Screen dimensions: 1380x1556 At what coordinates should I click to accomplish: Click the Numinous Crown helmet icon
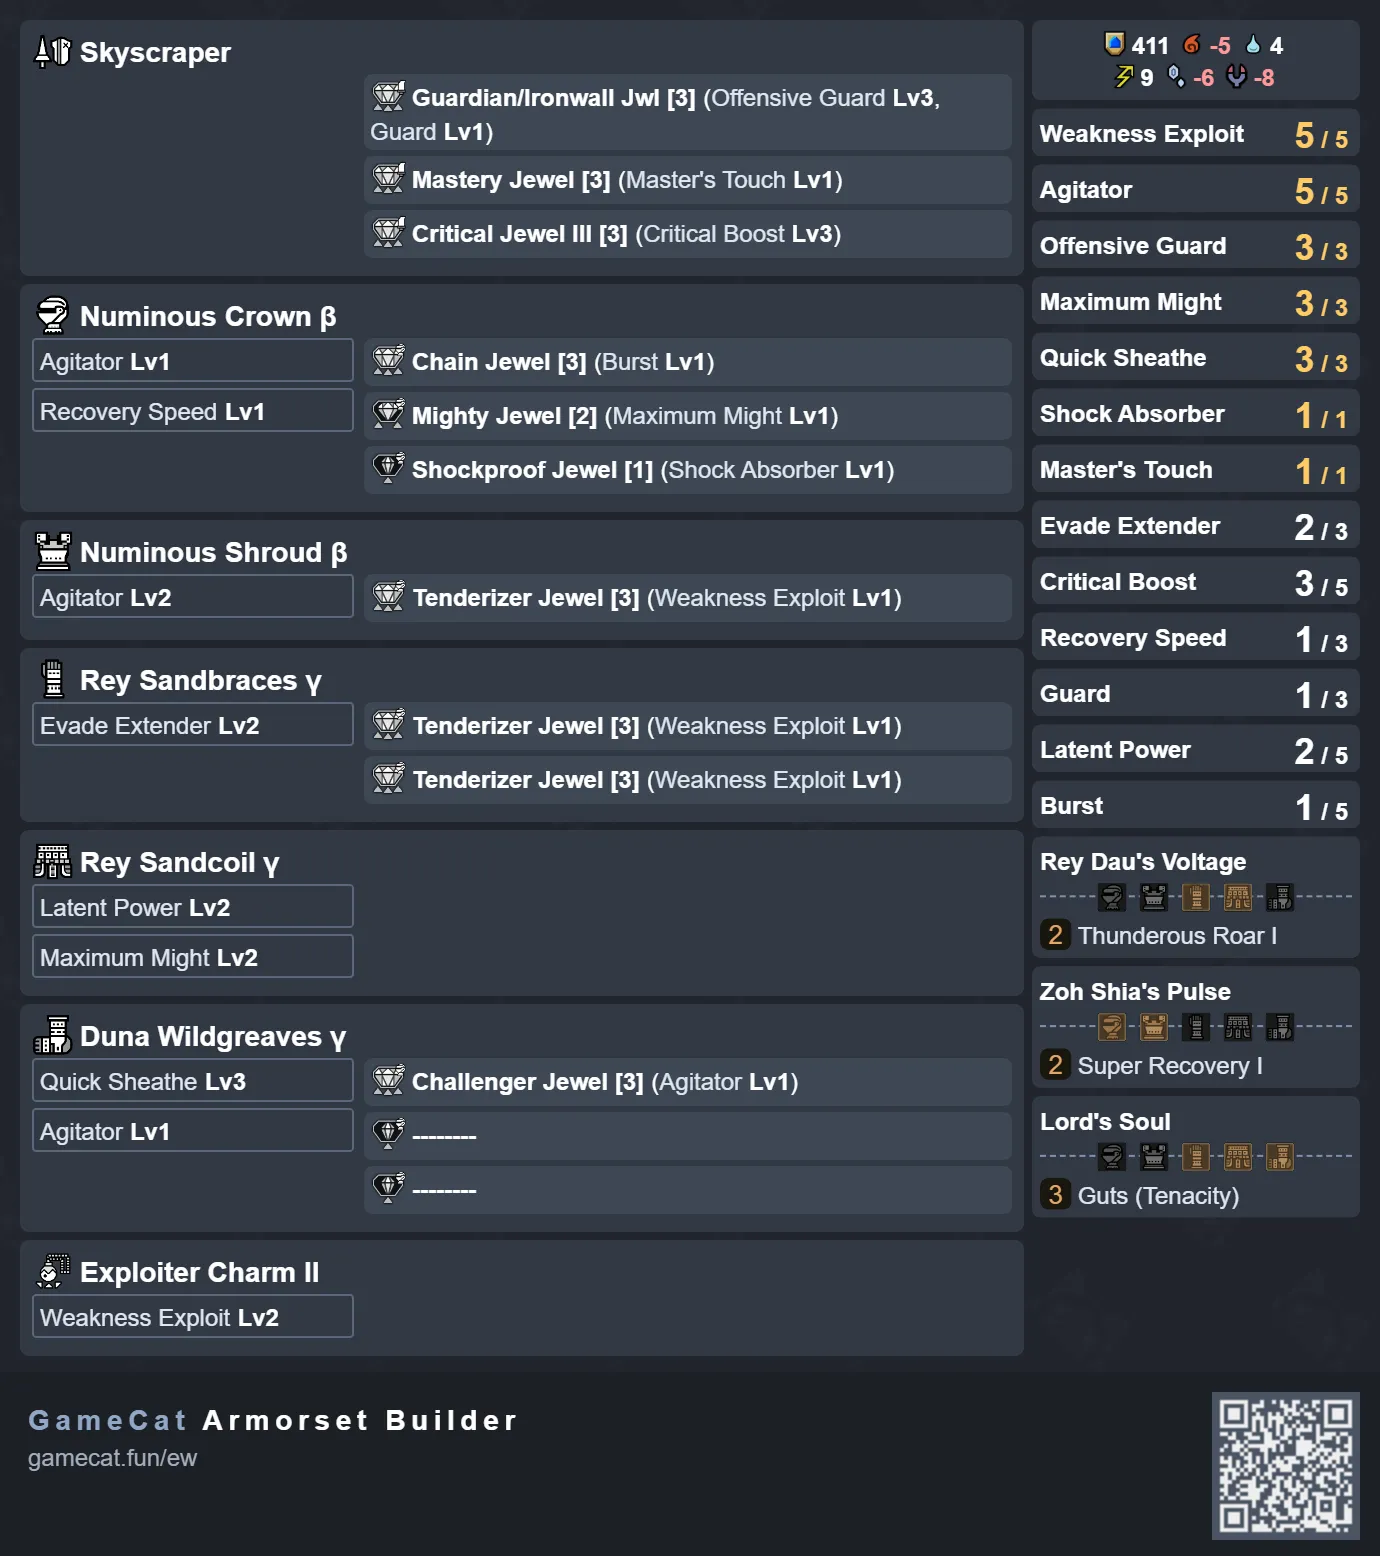(x=52, y=315)
